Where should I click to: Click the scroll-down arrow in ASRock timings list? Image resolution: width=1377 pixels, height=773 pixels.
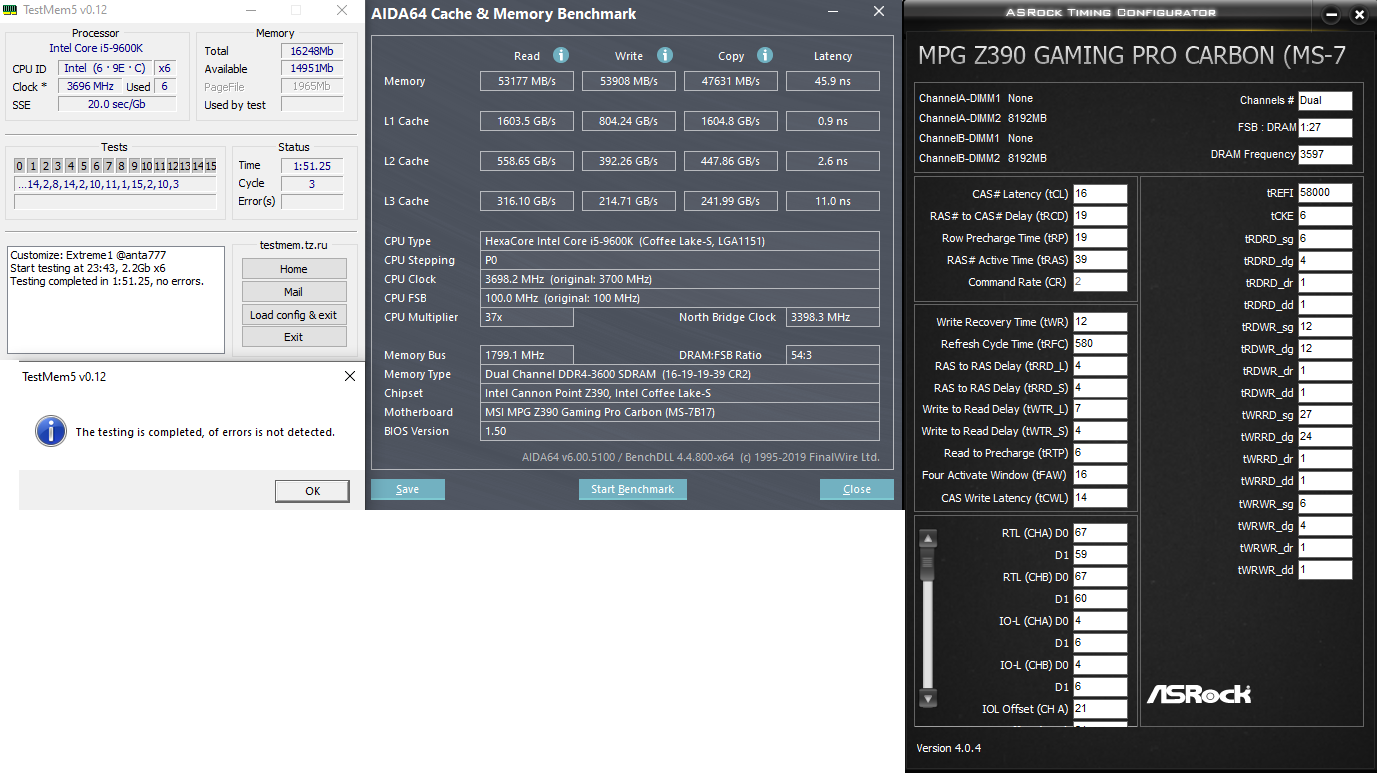928,698
